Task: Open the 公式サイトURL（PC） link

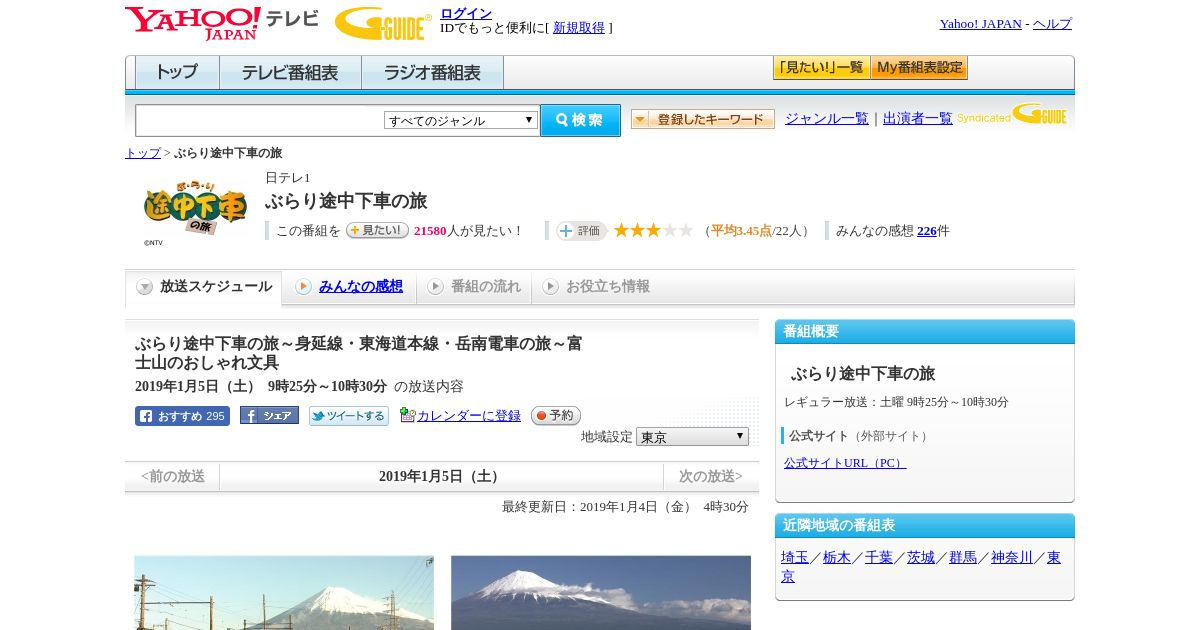Action: click(x=845, y=463)
